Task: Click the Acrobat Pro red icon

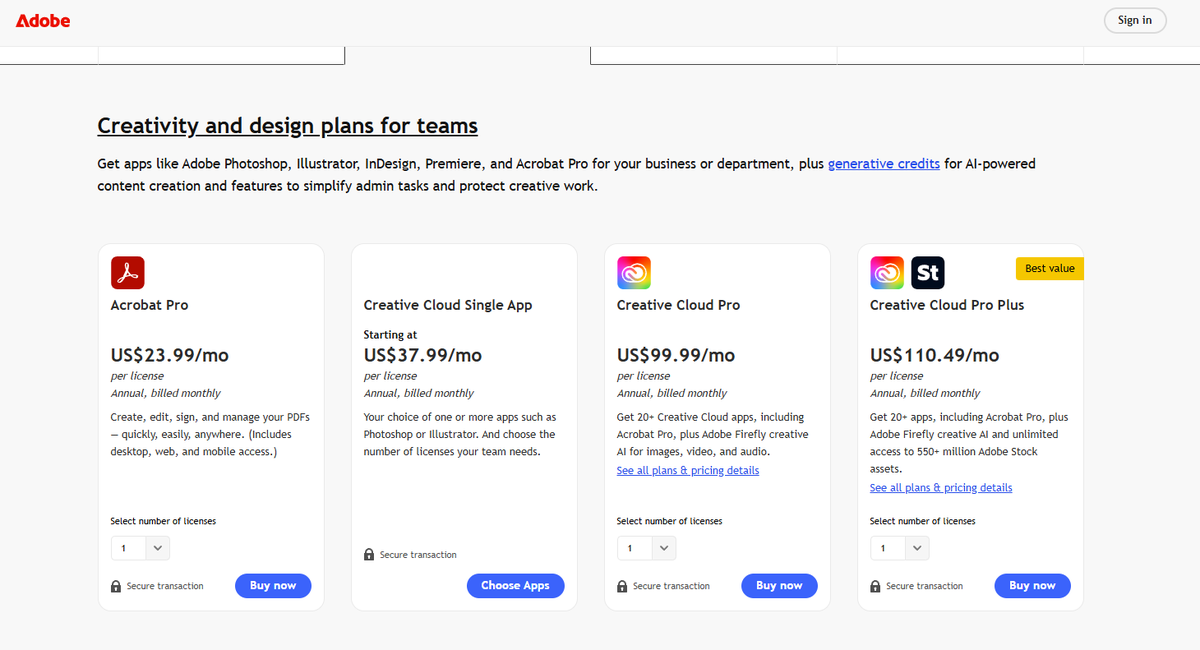Action: point(128,272)
